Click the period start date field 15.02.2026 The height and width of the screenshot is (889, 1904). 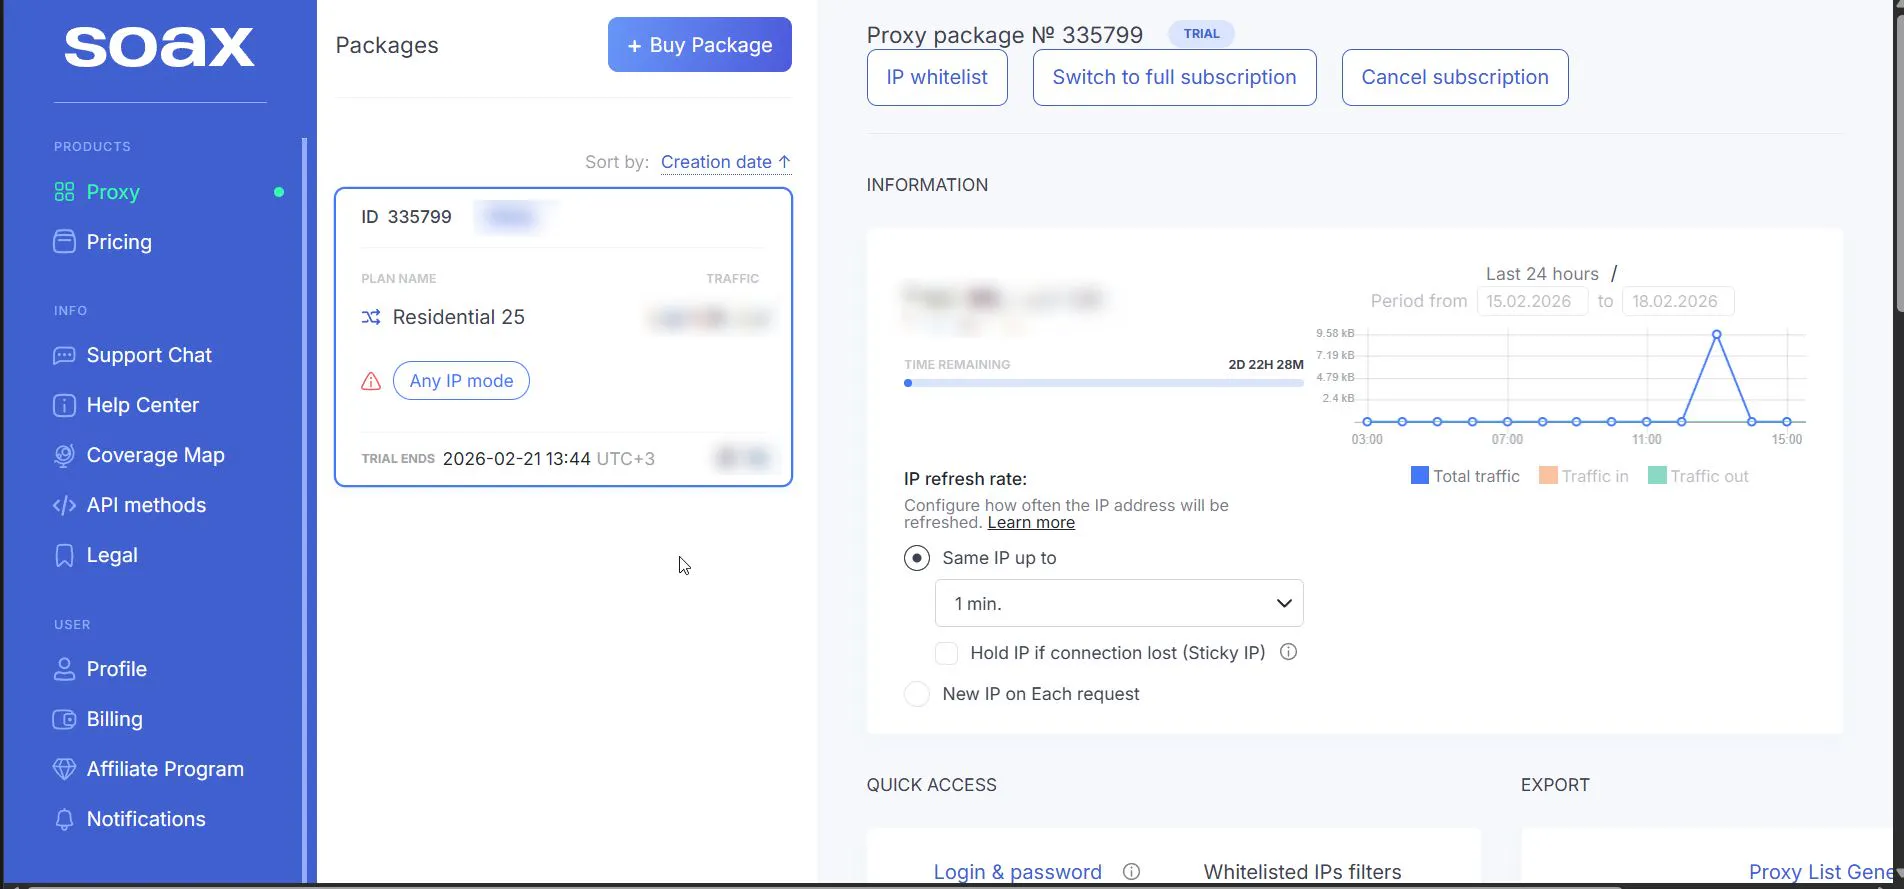[1532, 301]
